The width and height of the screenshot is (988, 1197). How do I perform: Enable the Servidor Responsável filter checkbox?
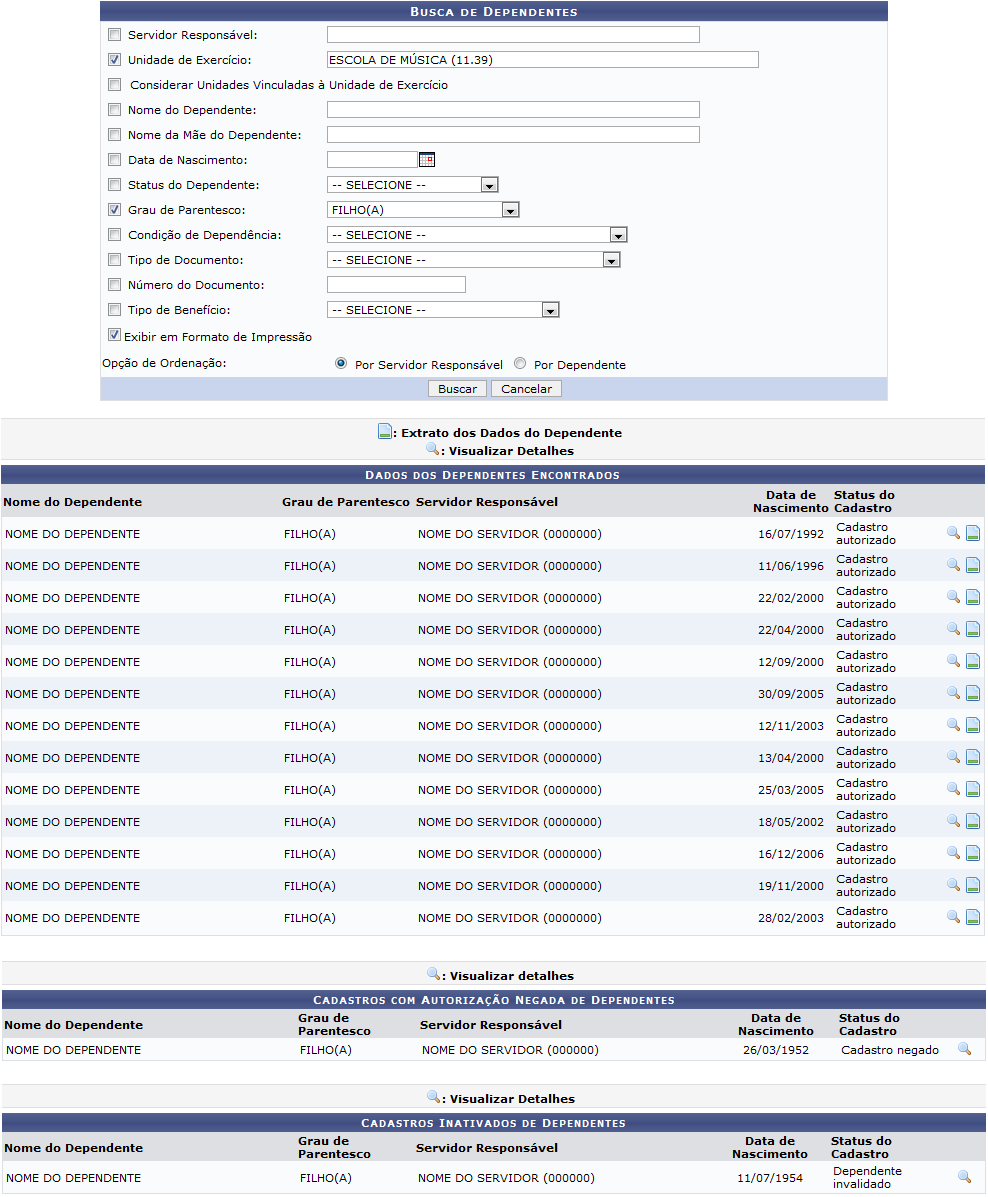[x=115, y=35]
